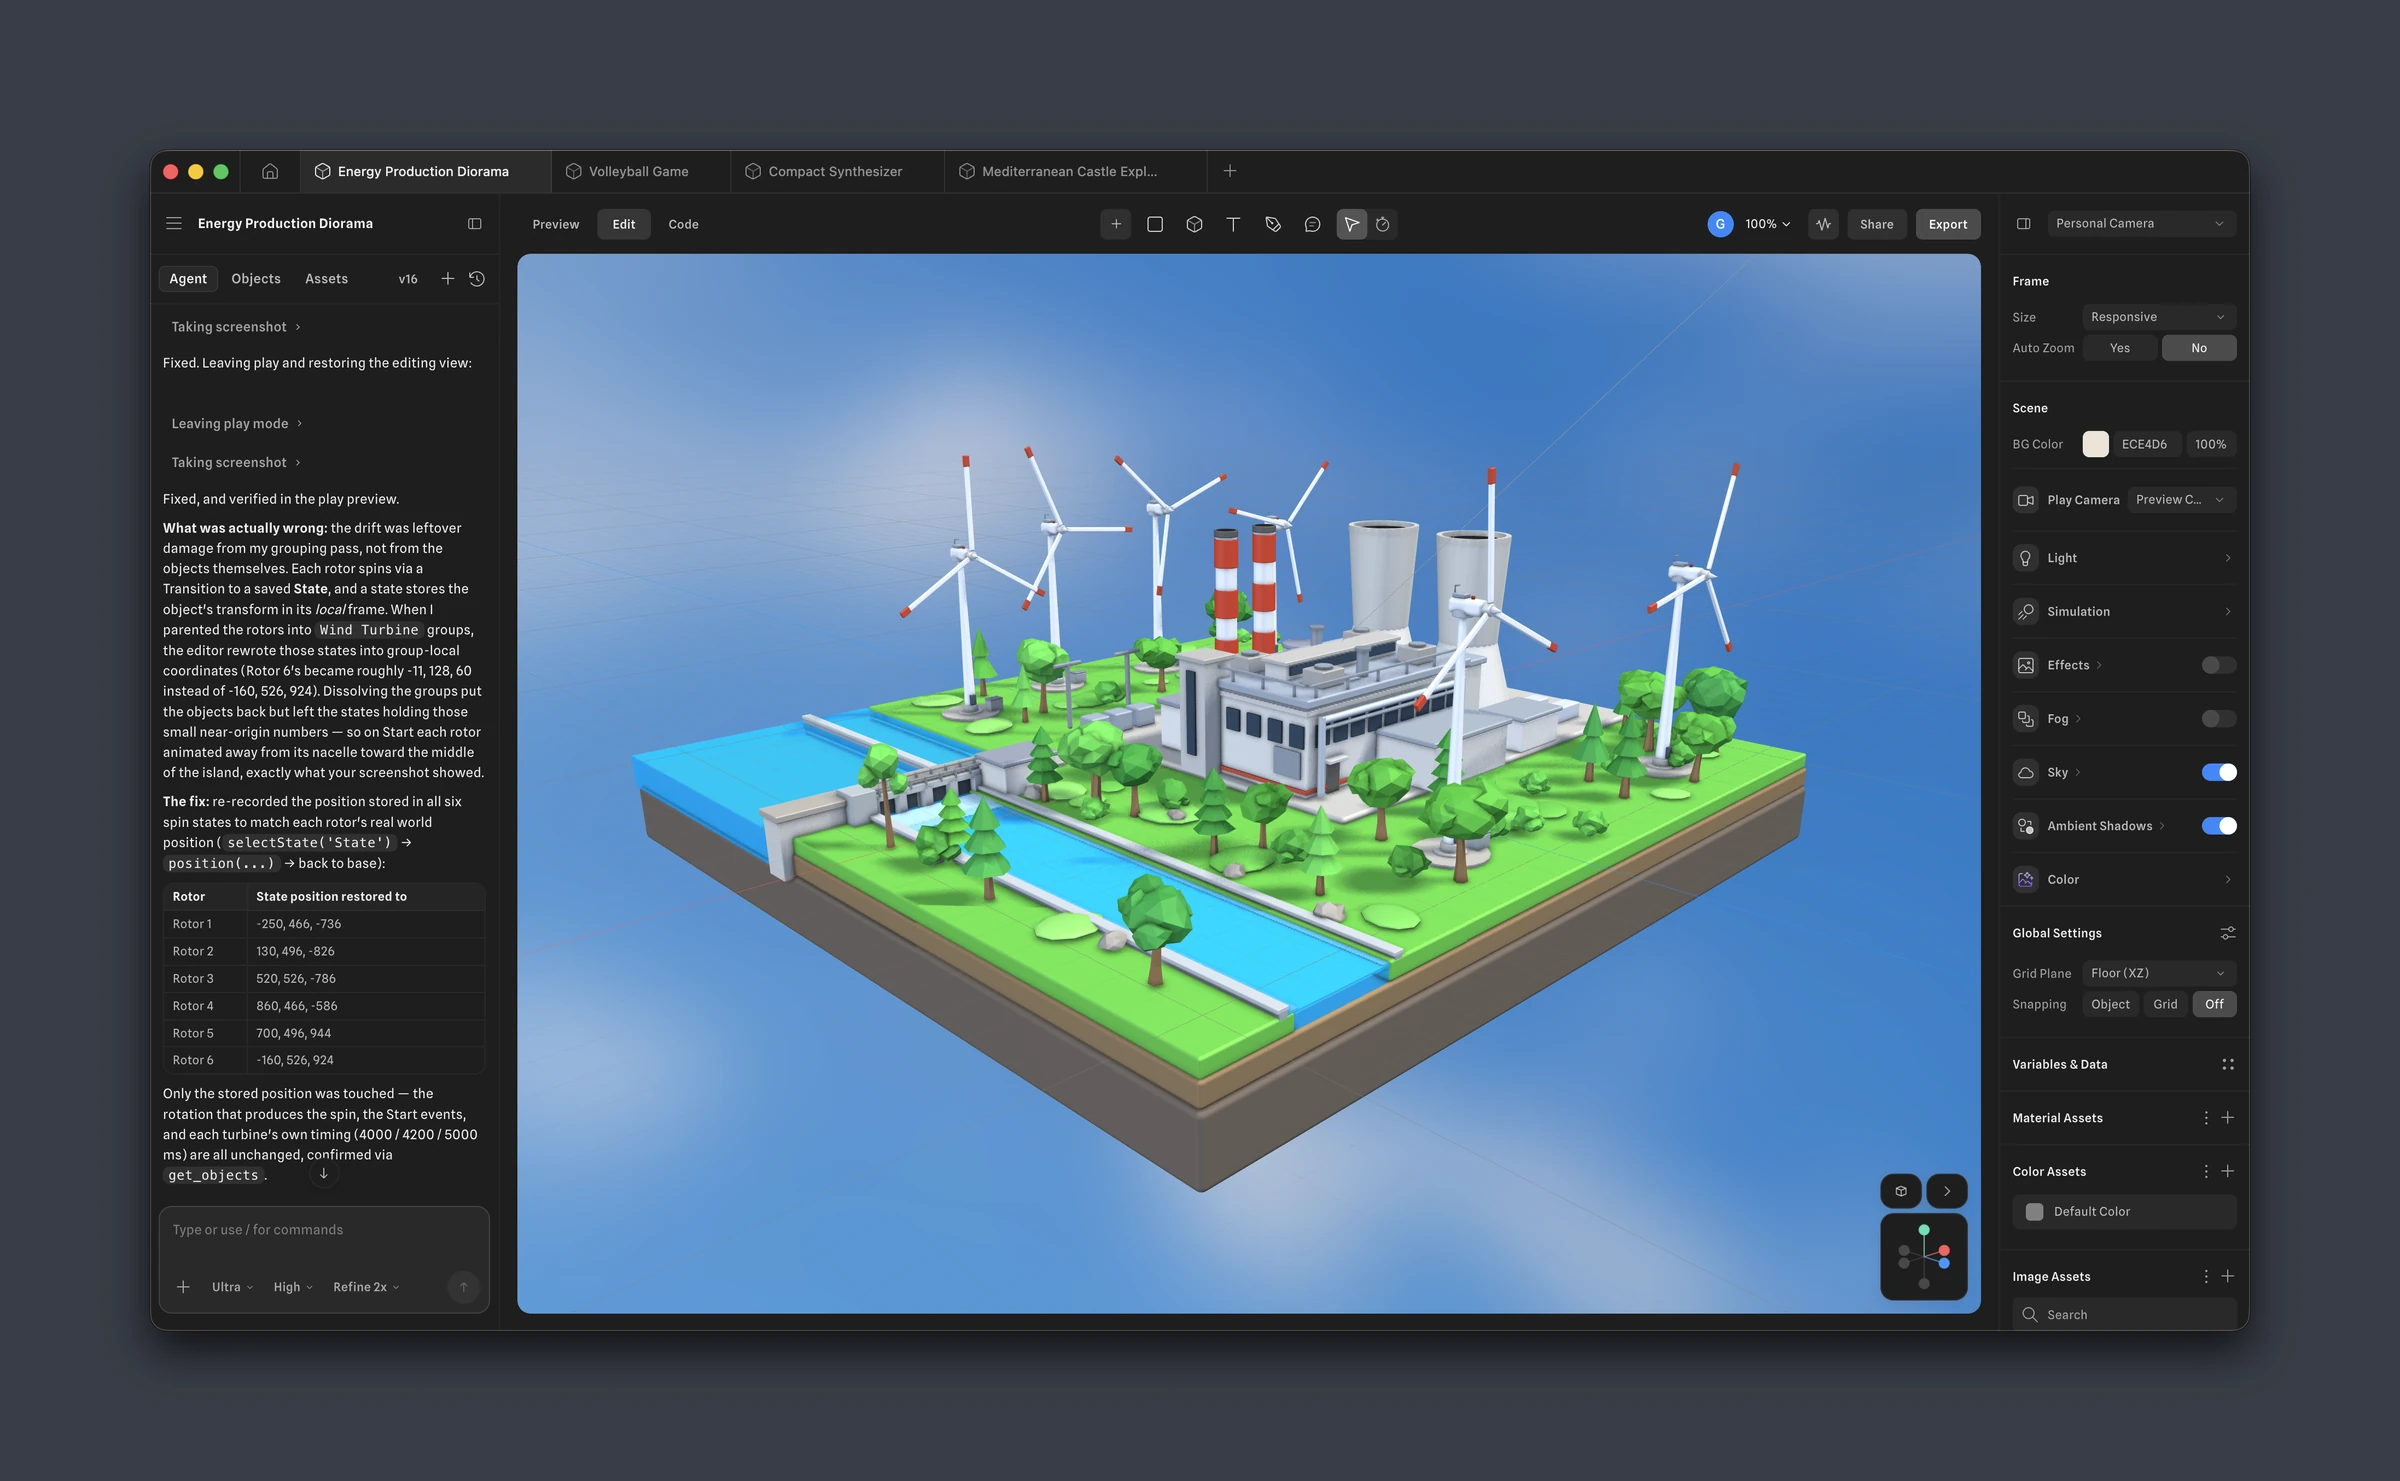
Task: Set Snapping to Grid
Action: [x=2165, y=1004]
